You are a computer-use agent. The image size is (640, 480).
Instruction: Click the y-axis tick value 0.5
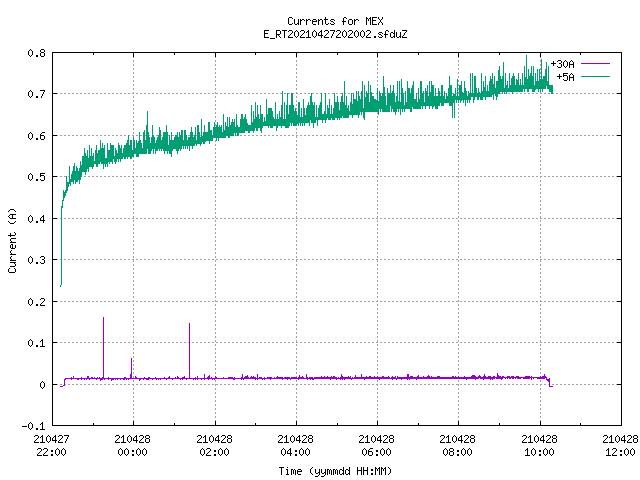[36, 177]
